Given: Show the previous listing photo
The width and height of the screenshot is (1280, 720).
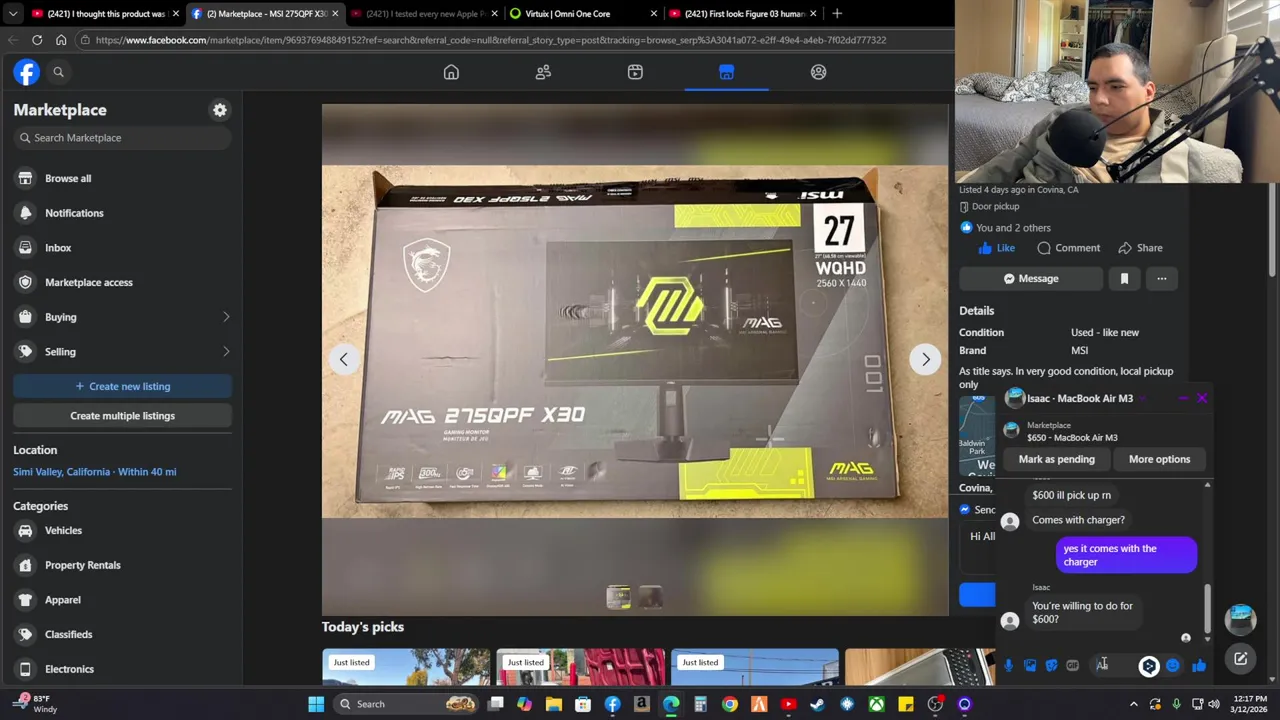Looking at the screenshot, I should [343, 359].
